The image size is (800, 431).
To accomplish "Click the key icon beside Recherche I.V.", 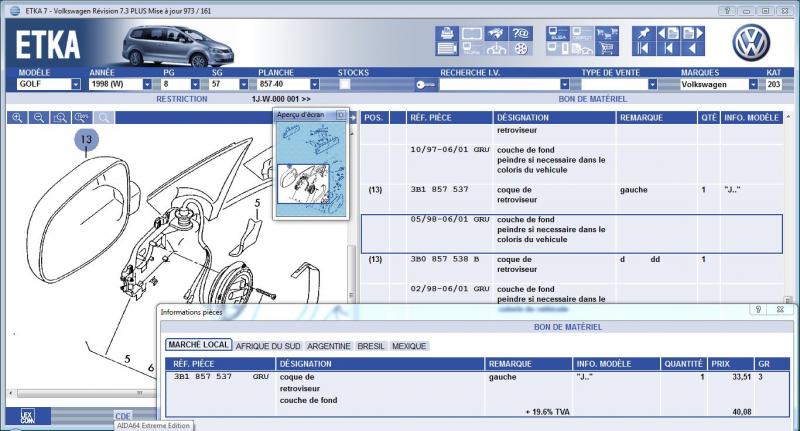I will (425, 85).
